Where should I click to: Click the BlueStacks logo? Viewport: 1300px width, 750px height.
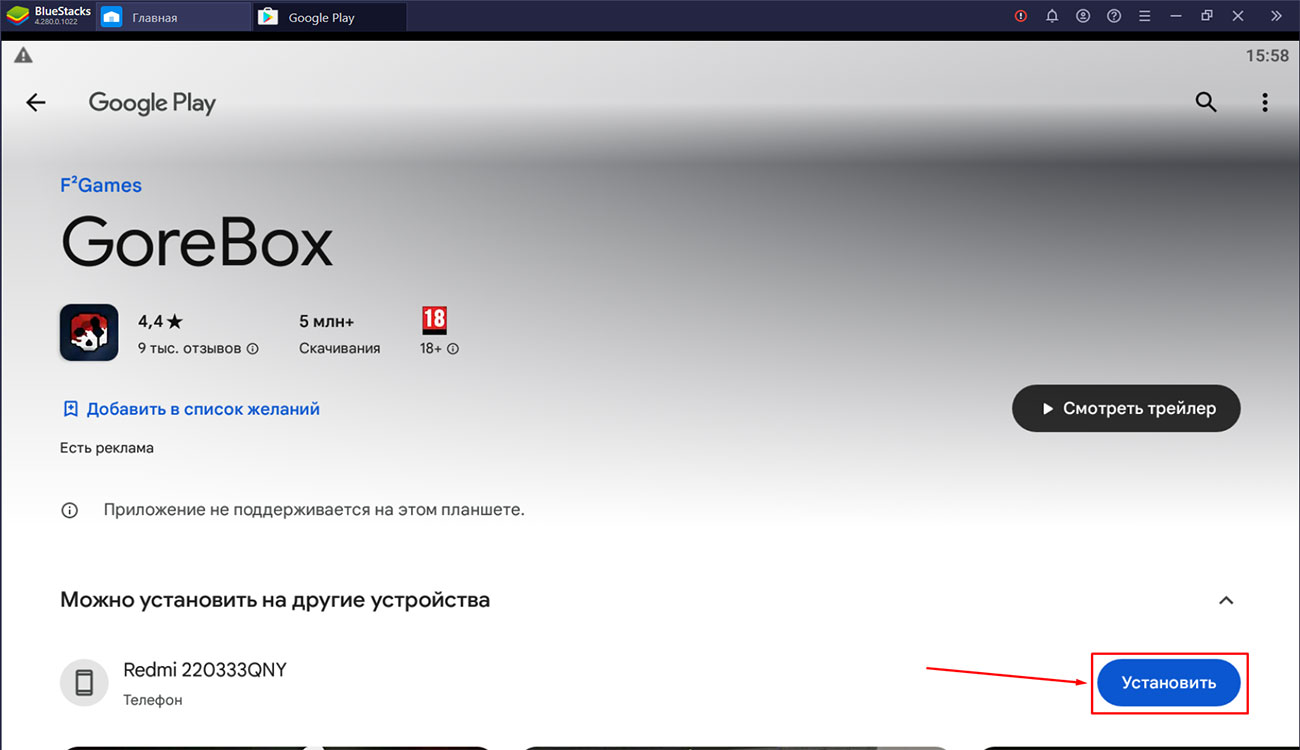point(18,16)
